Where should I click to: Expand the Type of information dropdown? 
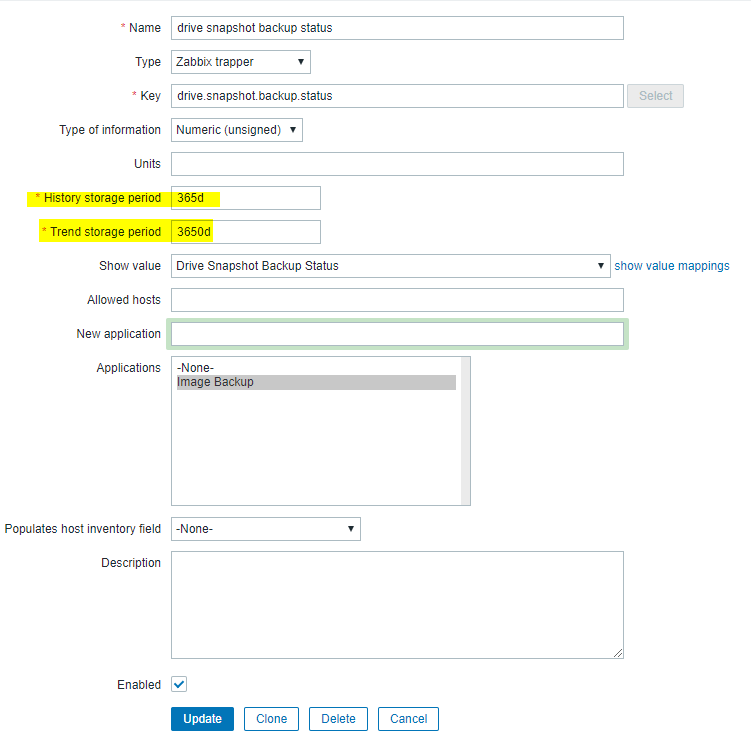(237, 130)
